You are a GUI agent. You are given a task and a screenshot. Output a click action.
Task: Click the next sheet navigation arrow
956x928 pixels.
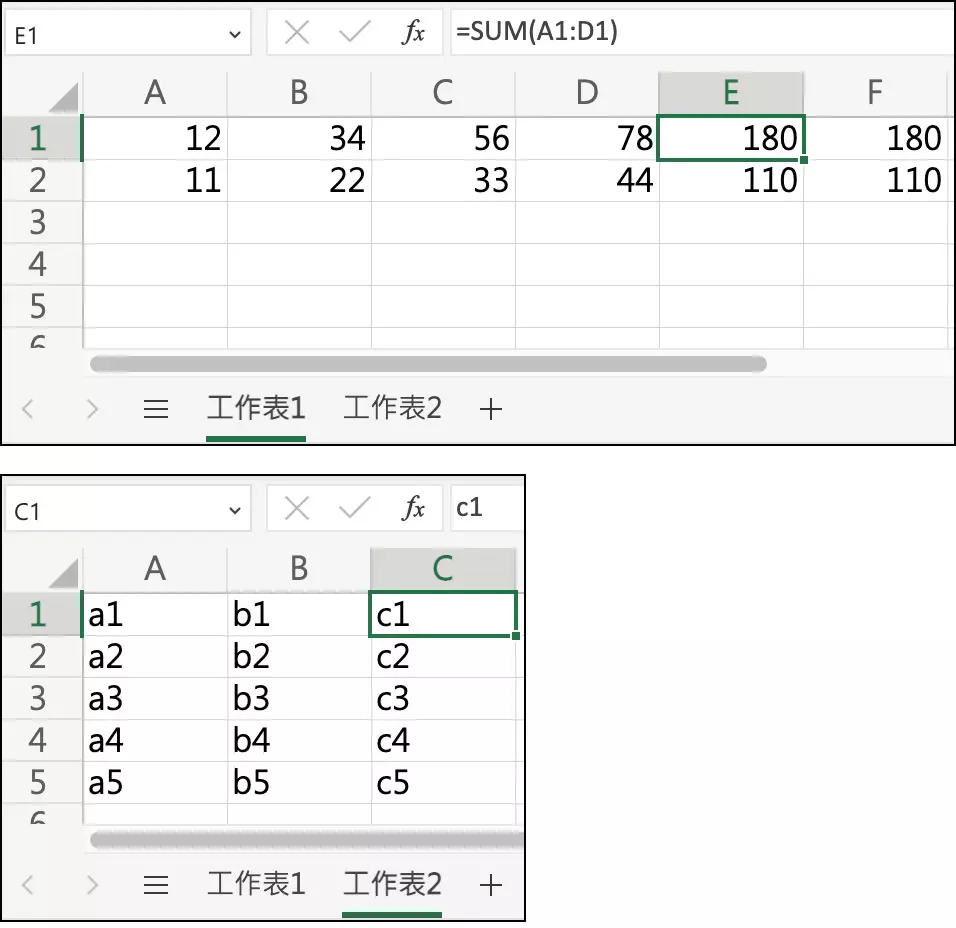click(92, 408)
